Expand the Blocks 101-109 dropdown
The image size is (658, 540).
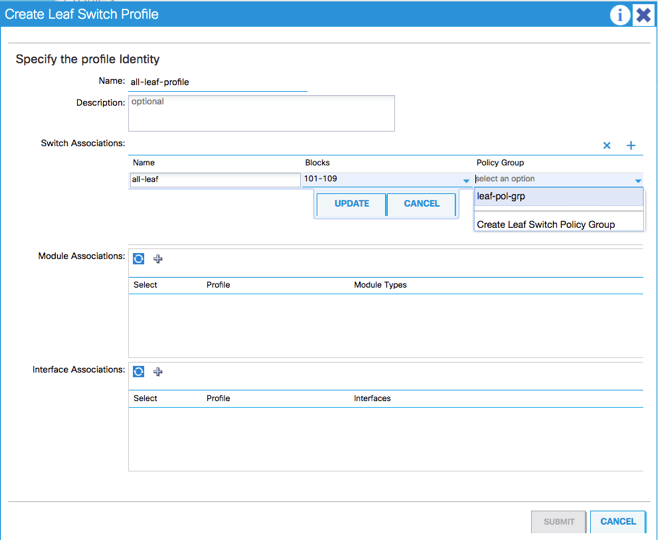click(466, 181)
